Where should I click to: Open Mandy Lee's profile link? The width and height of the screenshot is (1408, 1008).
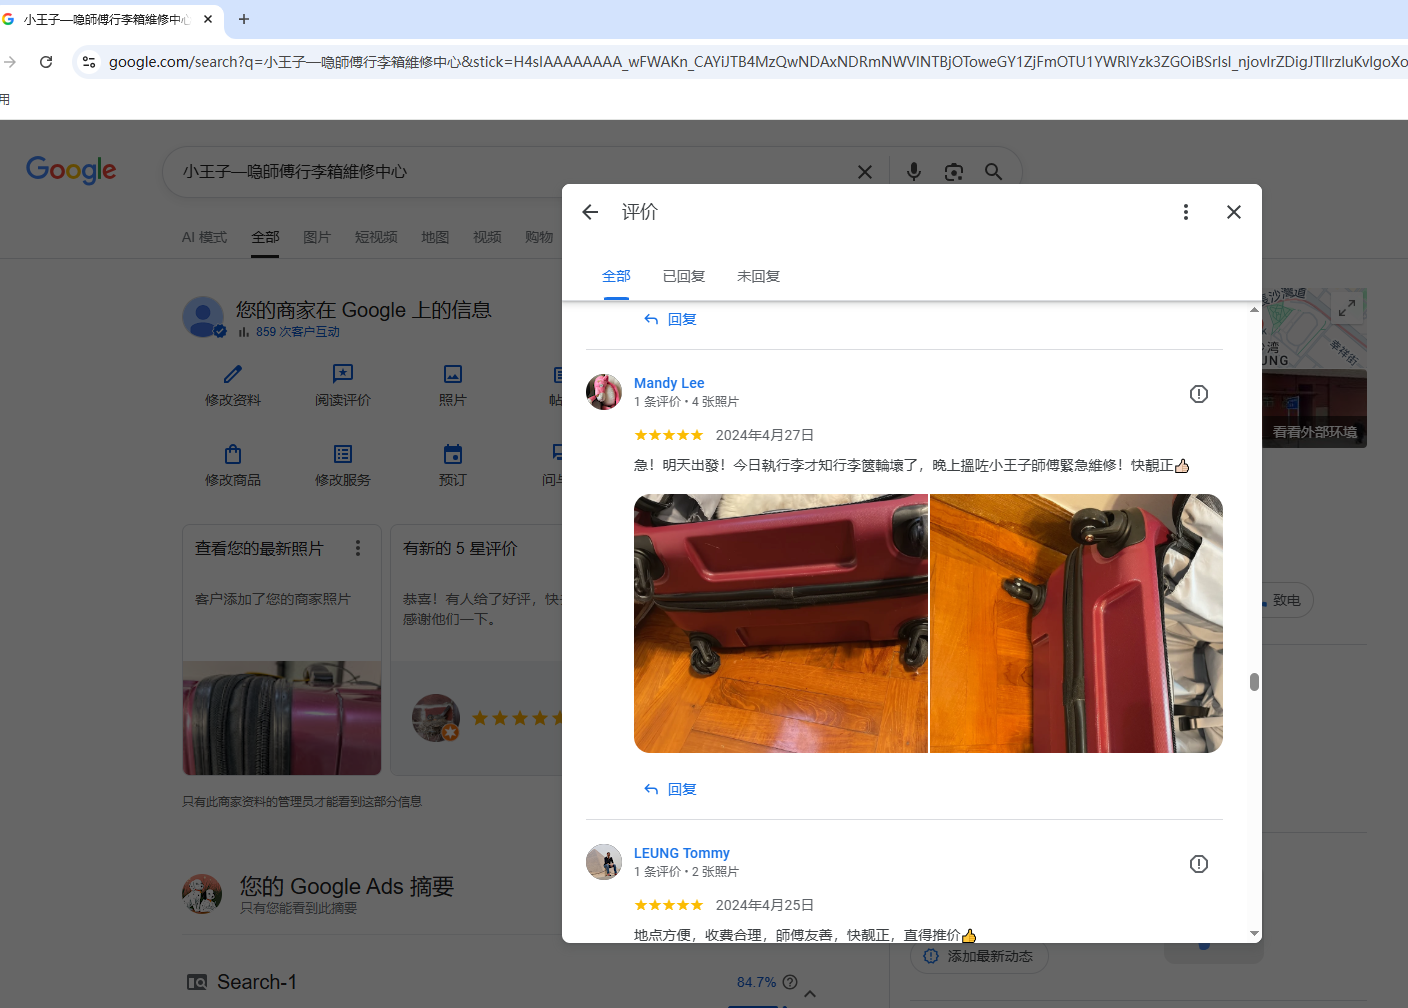[669, 383]
